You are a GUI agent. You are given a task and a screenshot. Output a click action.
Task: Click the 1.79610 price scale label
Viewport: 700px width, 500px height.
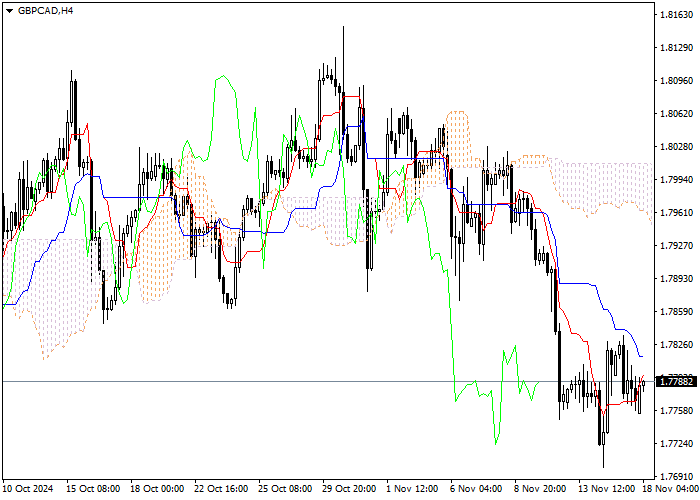pyautogui.click(x=676, y=212)
